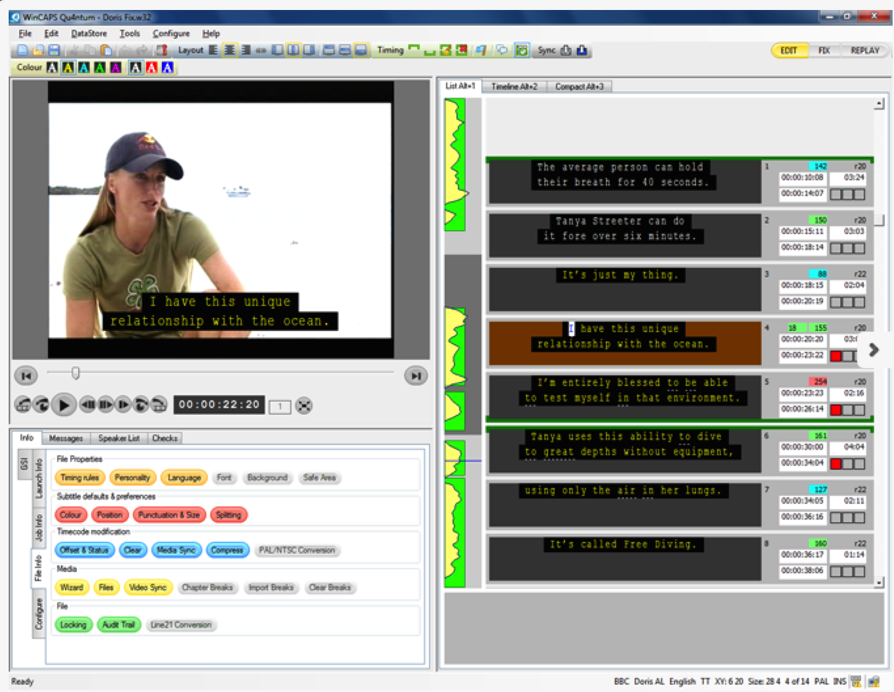This screenshot has width=894, height=692.
Task: Switch to REPLAY mode
Action: click(x=863, y=50)
